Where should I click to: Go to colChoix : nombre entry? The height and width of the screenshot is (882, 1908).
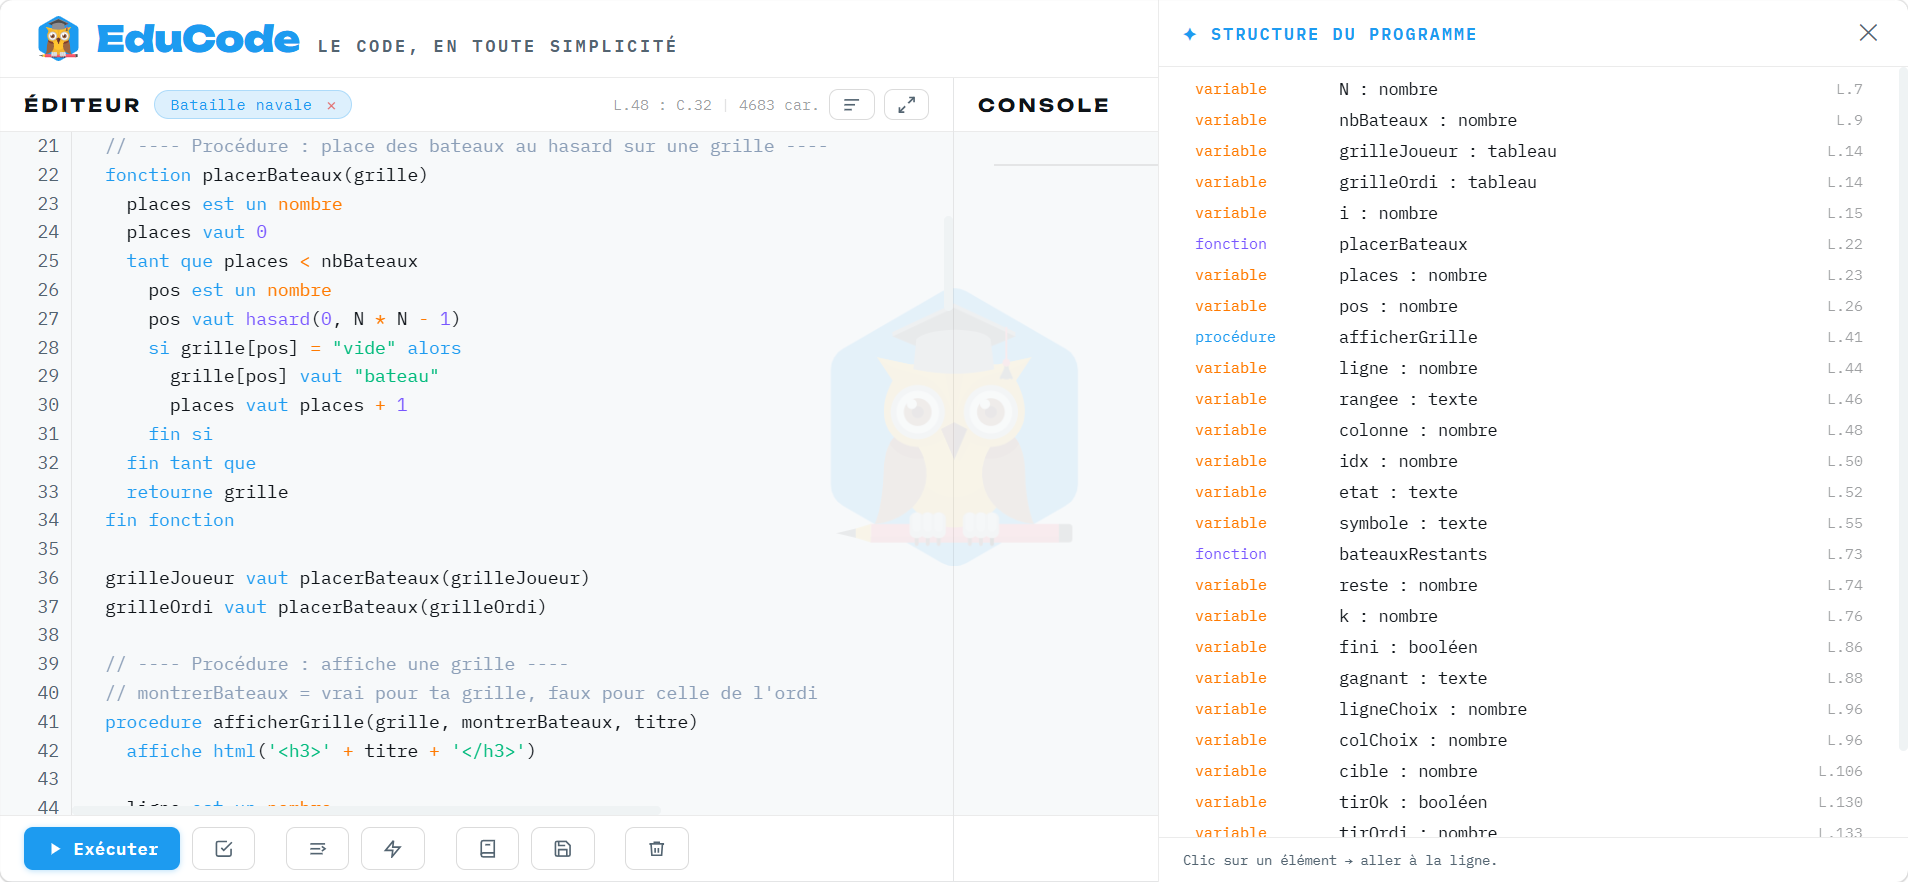point(1528,740)
